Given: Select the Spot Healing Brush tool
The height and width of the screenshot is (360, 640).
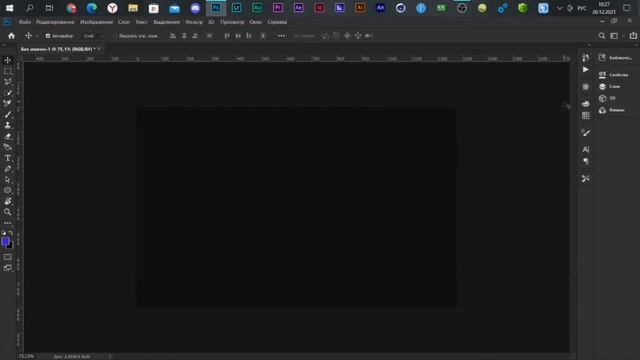Looking at the screenshot, I should (x=7, y=103).
